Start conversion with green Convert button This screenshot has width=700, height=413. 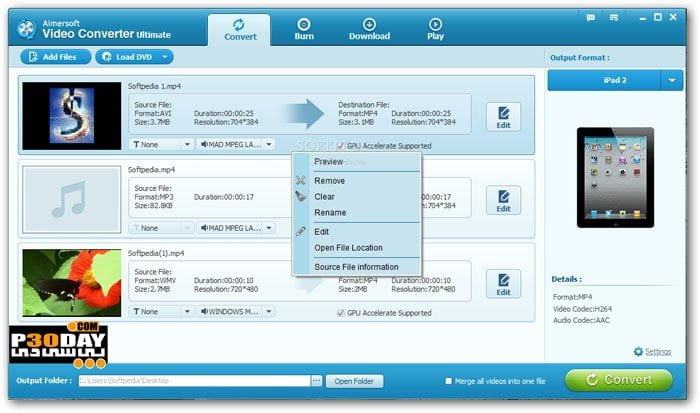pyautogui.click(x=619, y=380)
